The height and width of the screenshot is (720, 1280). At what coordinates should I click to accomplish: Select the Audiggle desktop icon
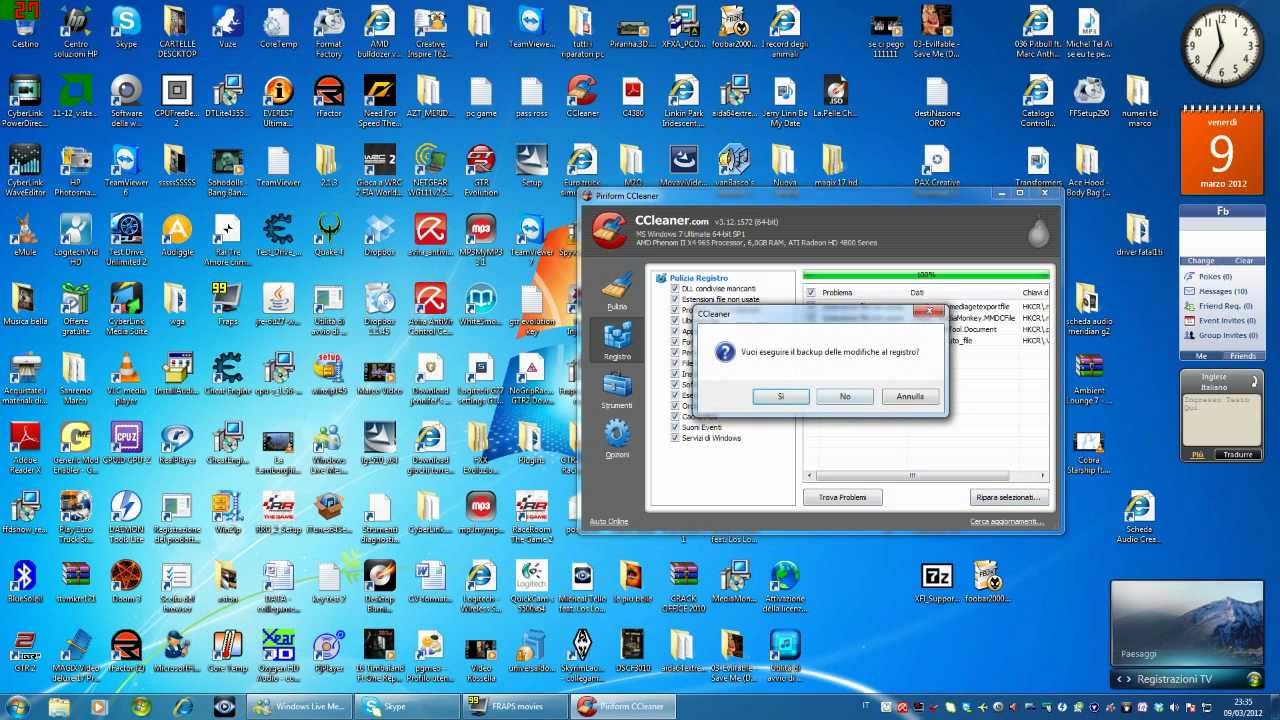(x=177, y=237)
